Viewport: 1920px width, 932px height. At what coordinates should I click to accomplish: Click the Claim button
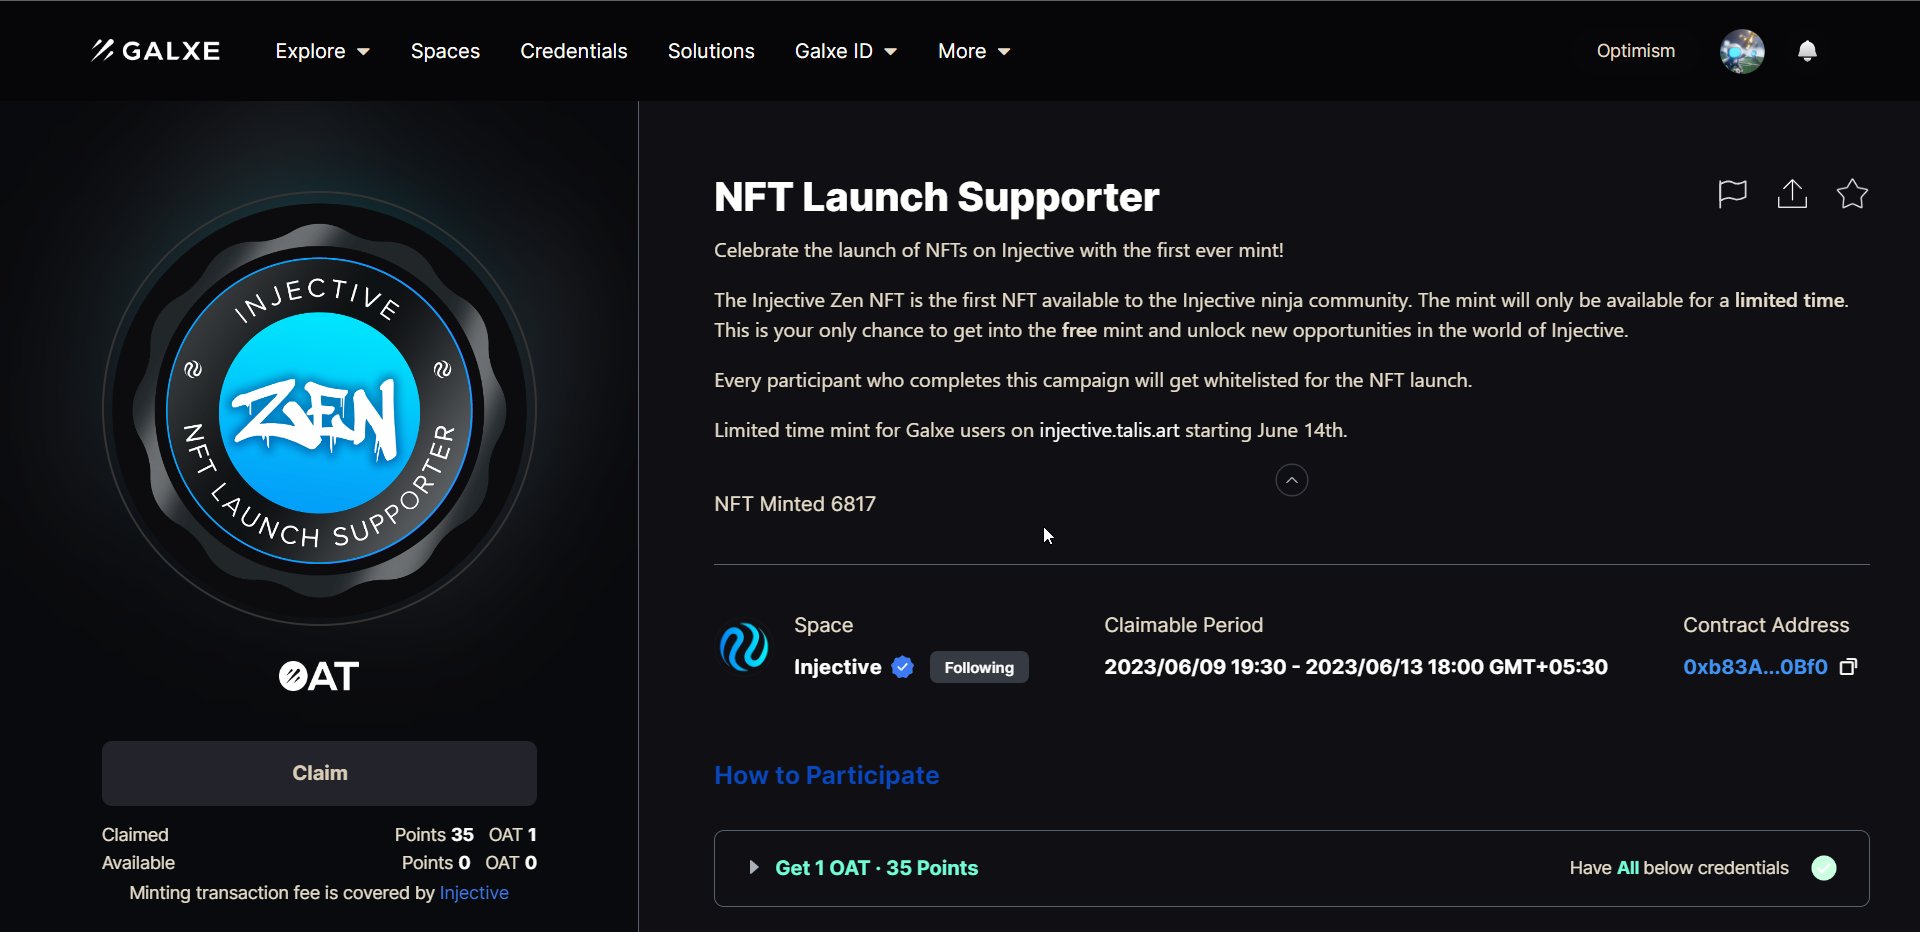click(x=319, y=773)
